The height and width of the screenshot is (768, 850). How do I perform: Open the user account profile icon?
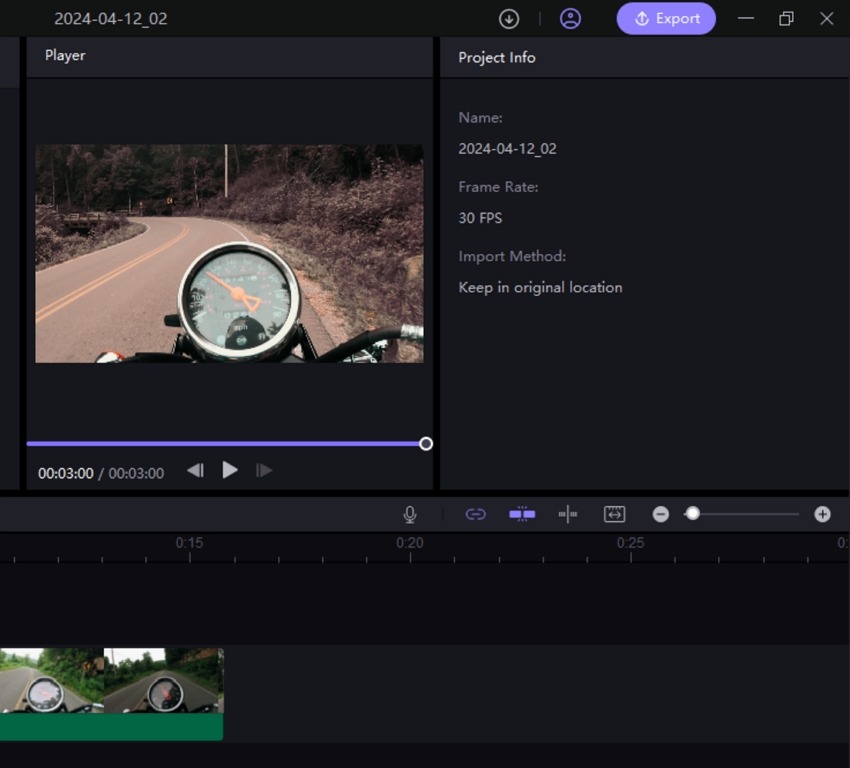coord(570,19)
